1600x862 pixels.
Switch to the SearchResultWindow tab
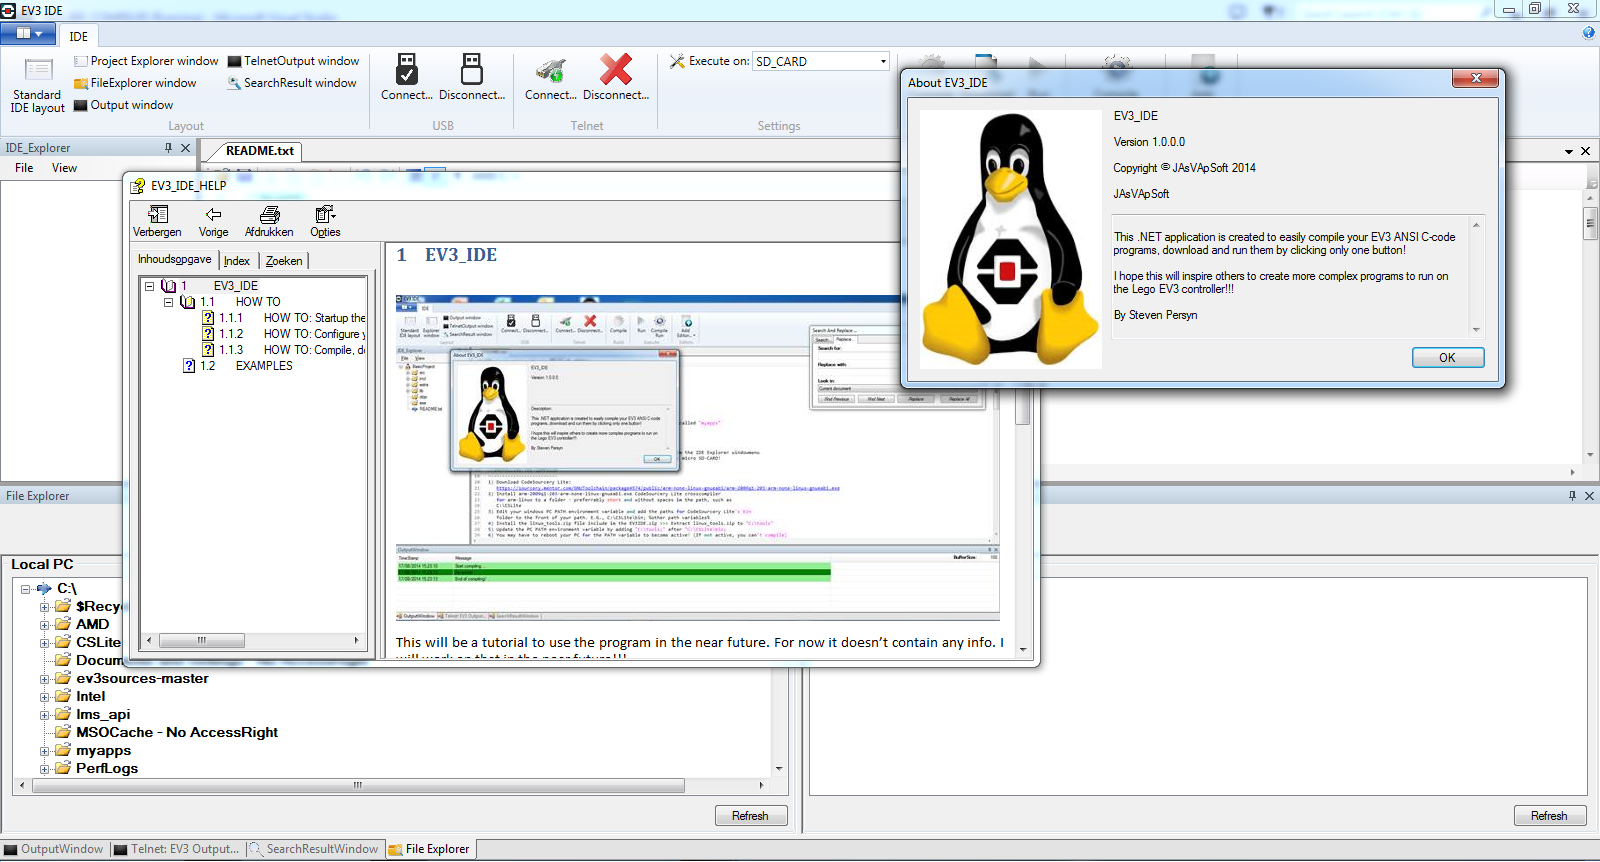click(314, 849)
